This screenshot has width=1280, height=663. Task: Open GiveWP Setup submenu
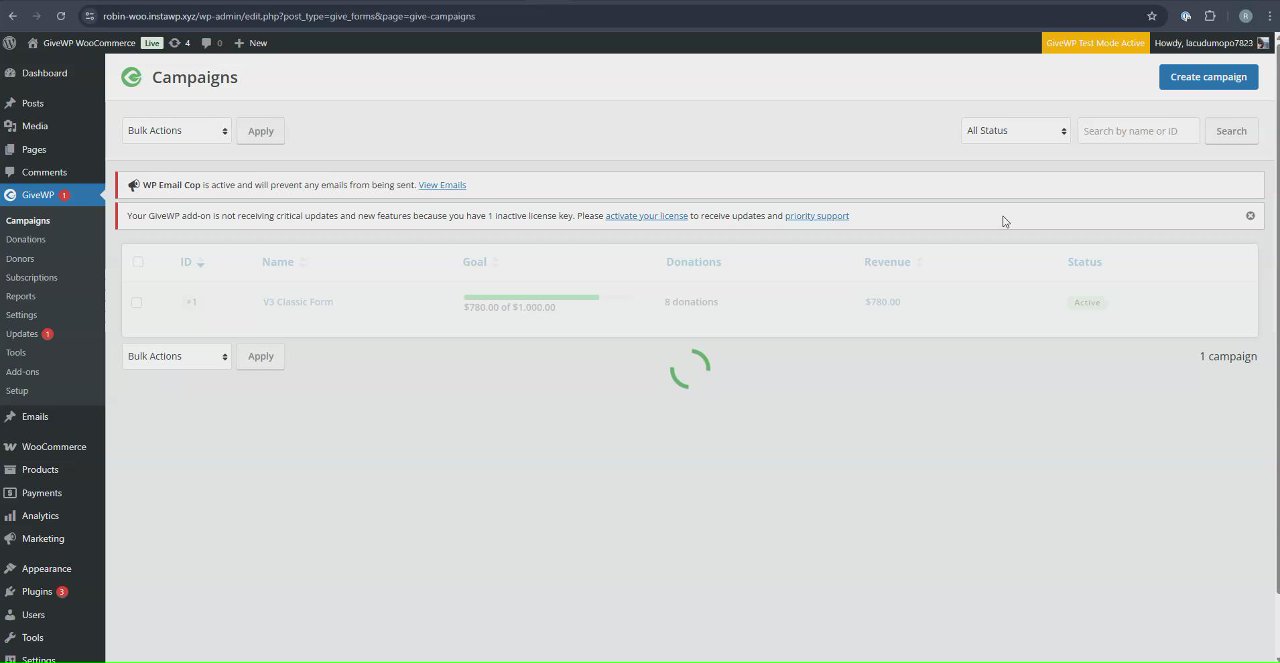(x=17, y=390)
